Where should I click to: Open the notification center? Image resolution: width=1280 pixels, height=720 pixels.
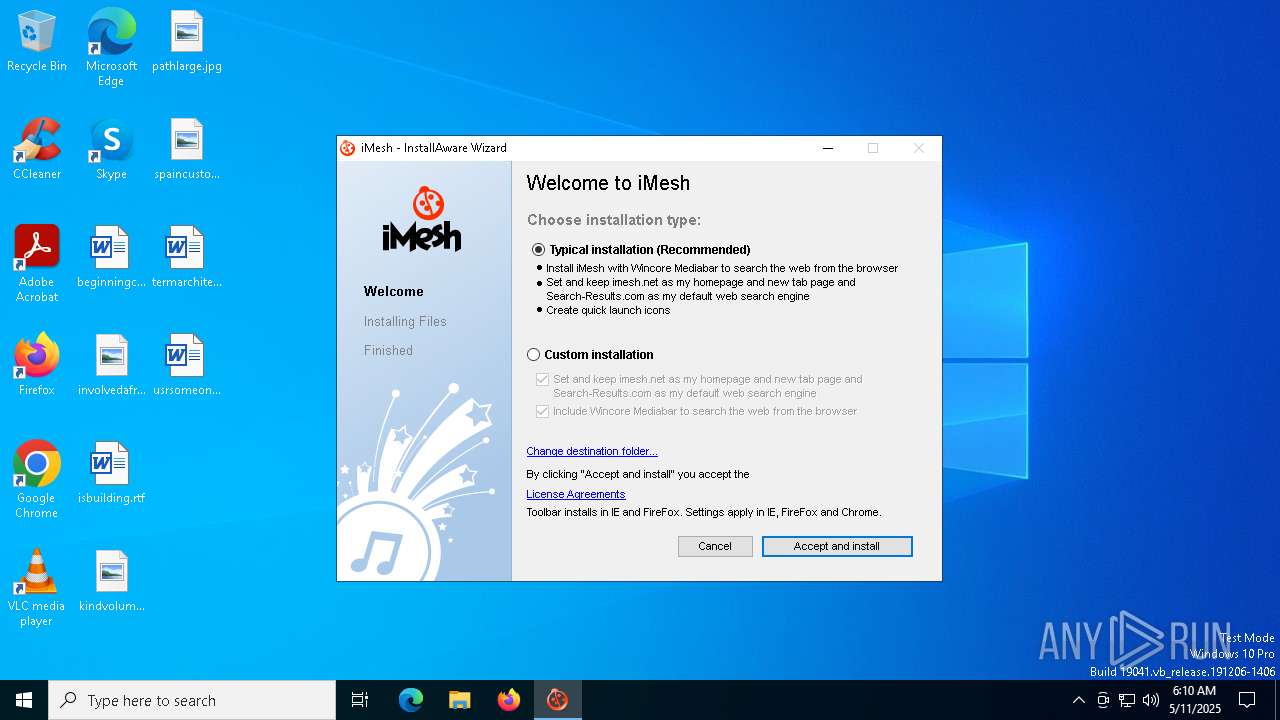point(1247,700)
